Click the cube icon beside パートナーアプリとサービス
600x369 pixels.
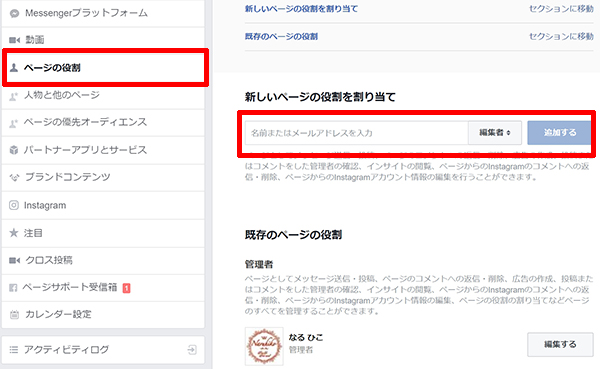pyautogui.click(x=14, y=150)
